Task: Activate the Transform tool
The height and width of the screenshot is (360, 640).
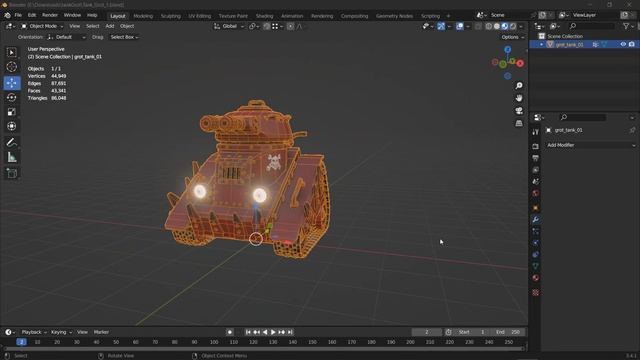Action: point(11,126)
